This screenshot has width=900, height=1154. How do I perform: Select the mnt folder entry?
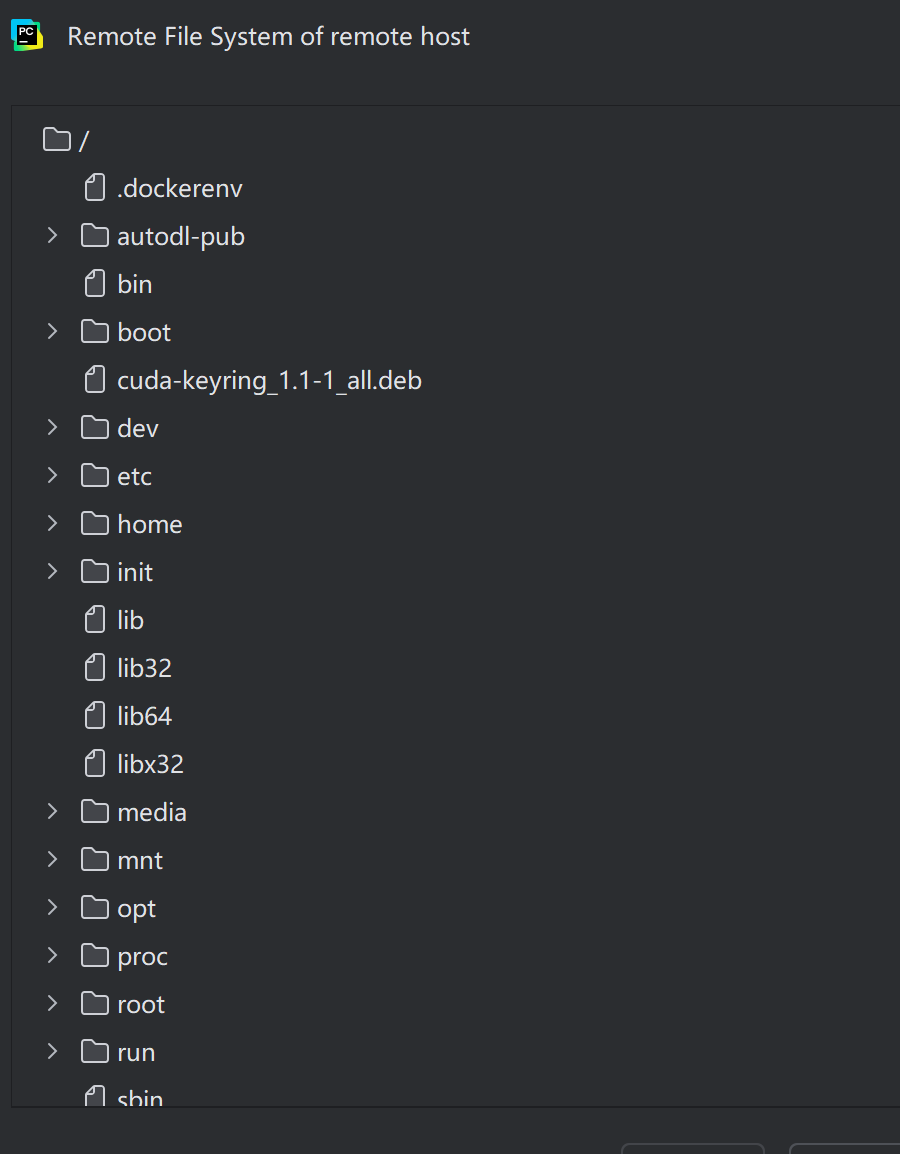(x=139, y=859)
